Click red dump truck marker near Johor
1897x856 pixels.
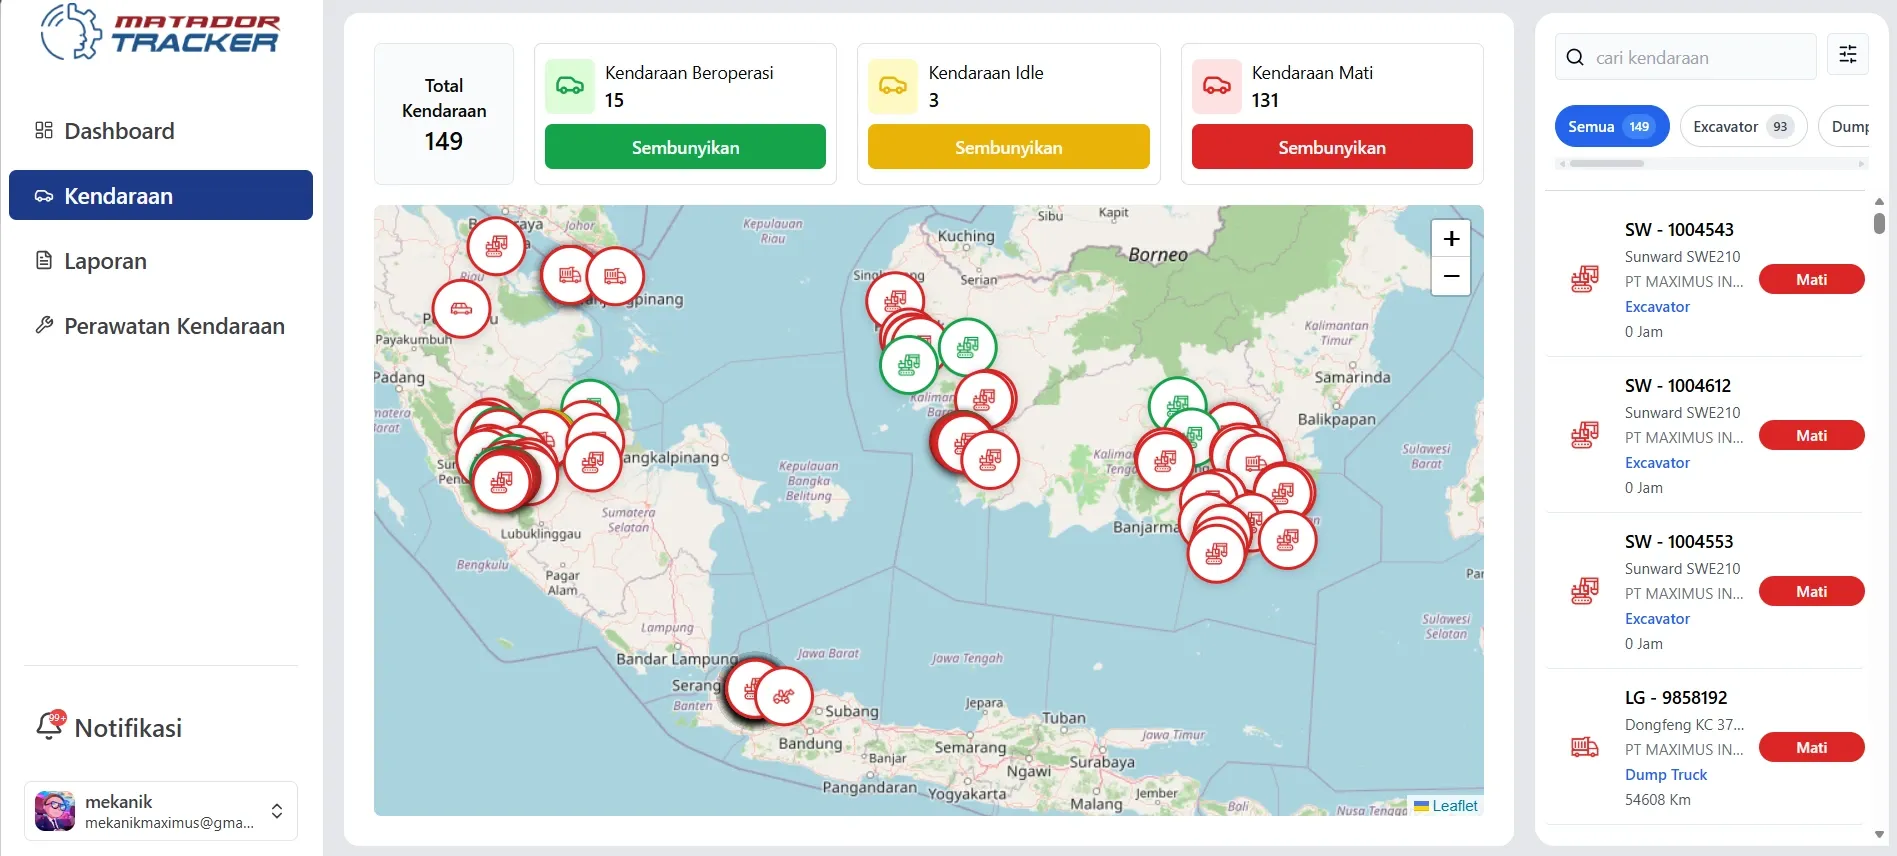570,276
